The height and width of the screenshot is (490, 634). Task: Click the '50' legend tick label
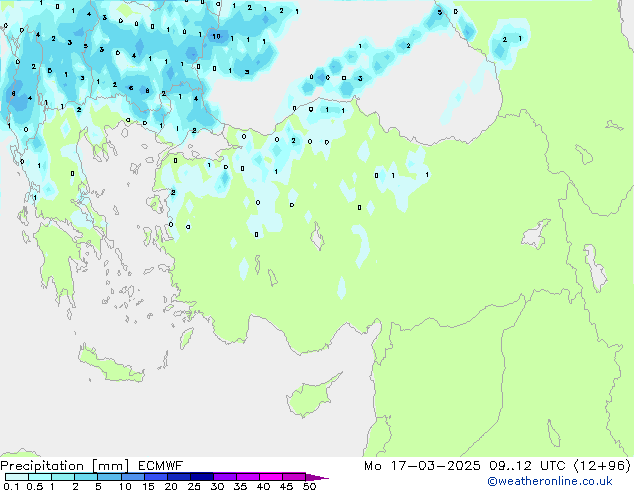click(x=310, y=486)
